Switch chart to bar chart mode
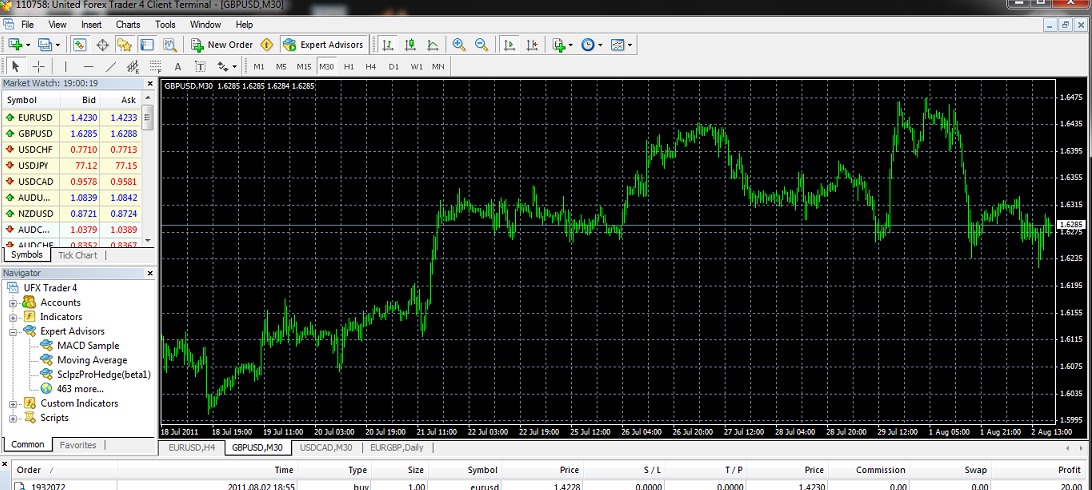This screenshot has width=1092, height=490. point(388,45)
